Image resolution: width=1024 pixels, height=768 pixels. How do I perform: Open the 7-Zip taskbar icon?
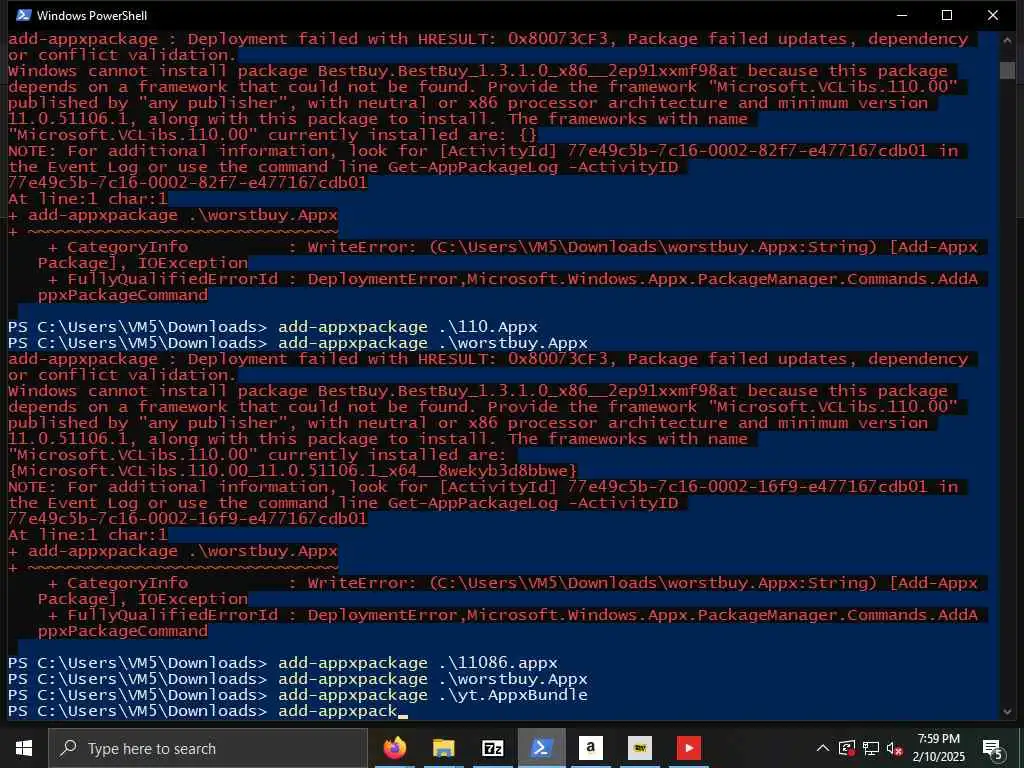[492, 748]
